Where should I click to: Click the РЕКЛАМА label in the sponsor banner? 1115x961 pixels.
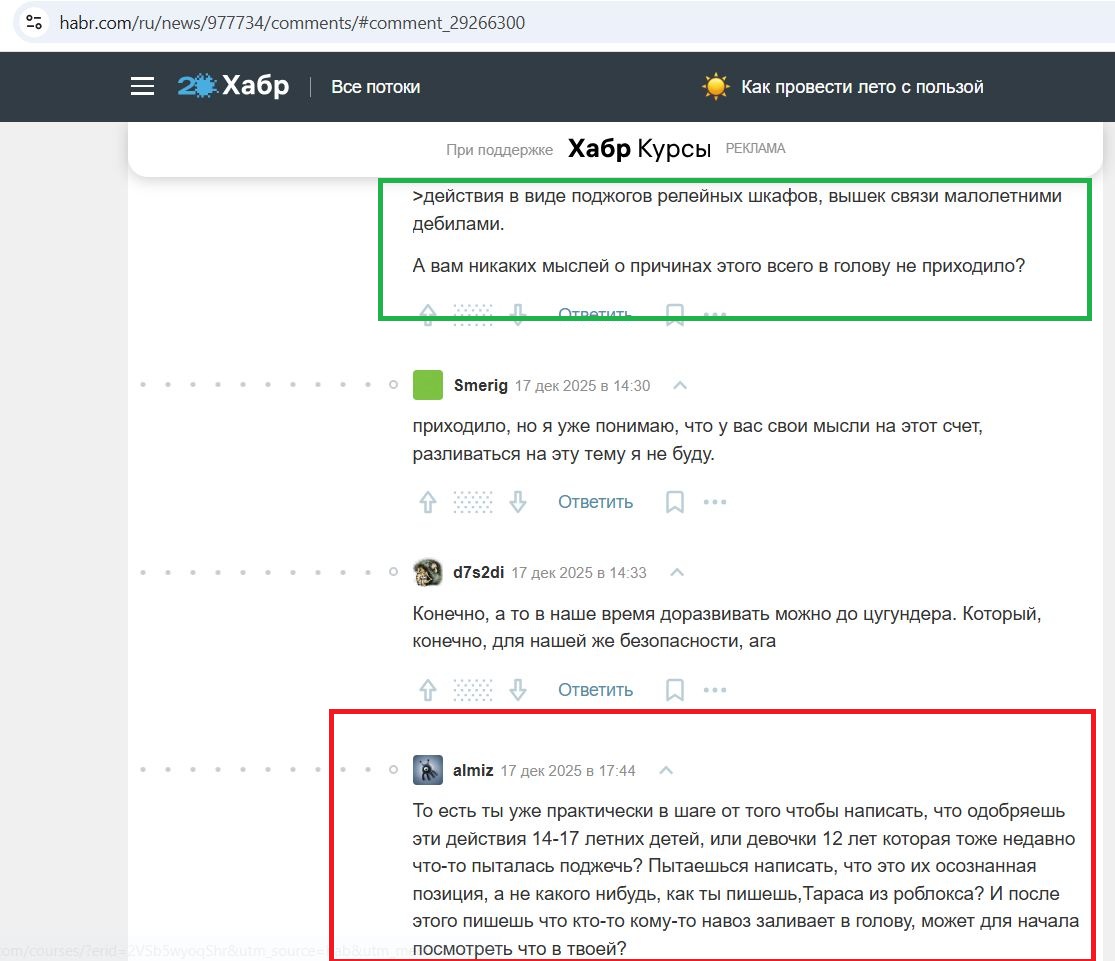pos(755,149)
